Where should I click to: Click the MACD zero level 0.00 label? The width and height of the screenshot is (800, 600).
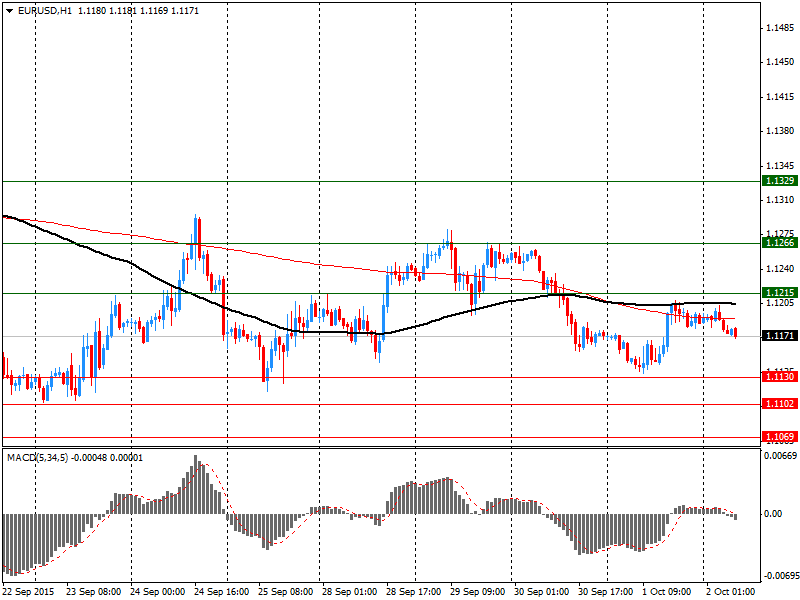[773, 514]
